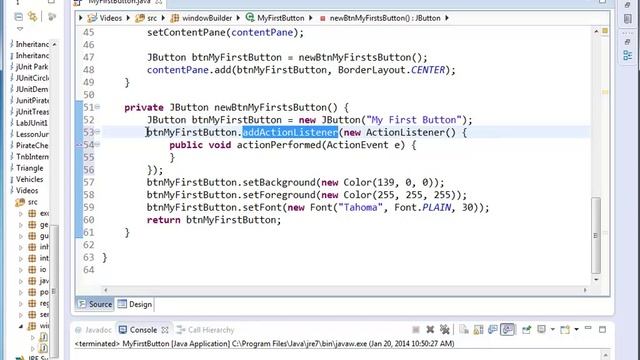
Task: Click the topmost icon in the right sidebar
Action: (x=628, y=5)
